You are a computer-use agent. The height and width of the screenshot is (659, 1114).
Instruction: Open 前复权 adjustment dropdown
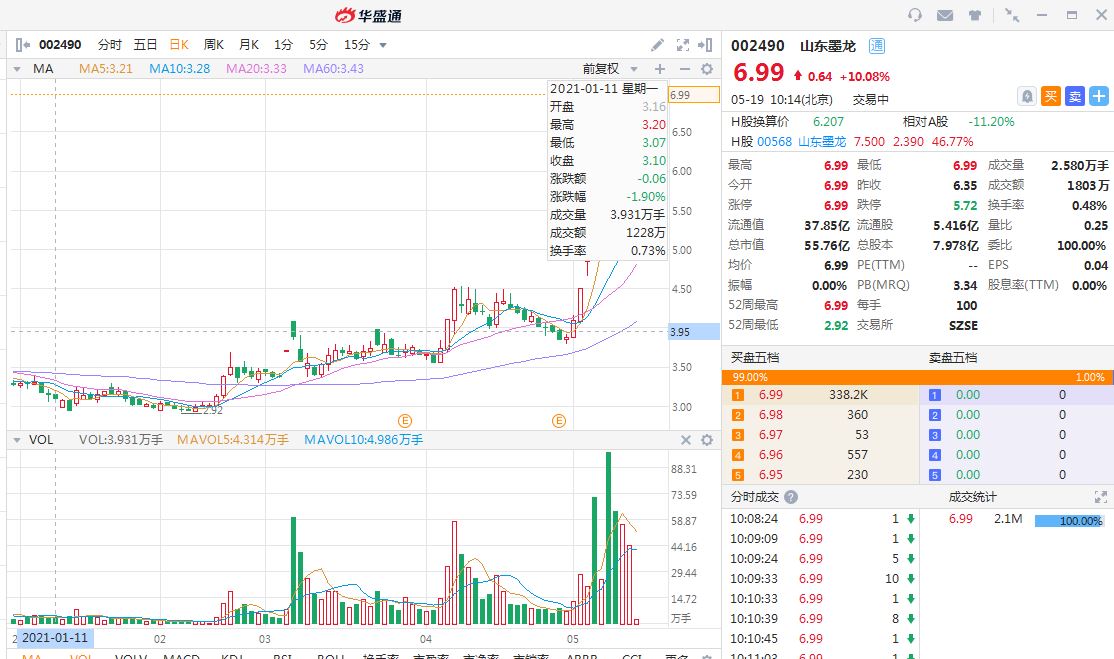click(610, 69)
